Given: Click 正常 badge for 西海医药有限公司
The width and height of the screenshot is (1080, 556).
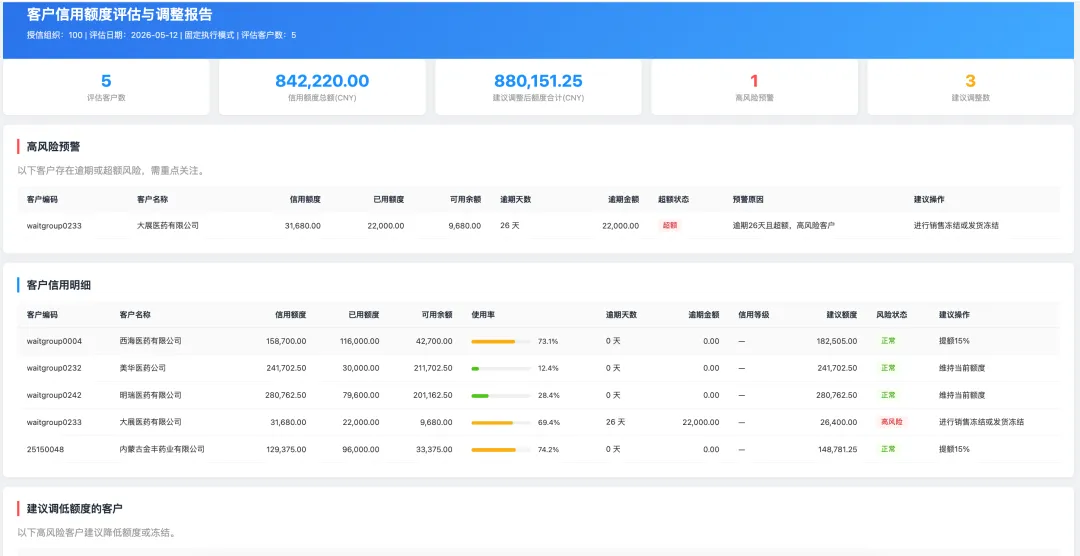Looking at the screenshot, I should (x=887, y=340).
